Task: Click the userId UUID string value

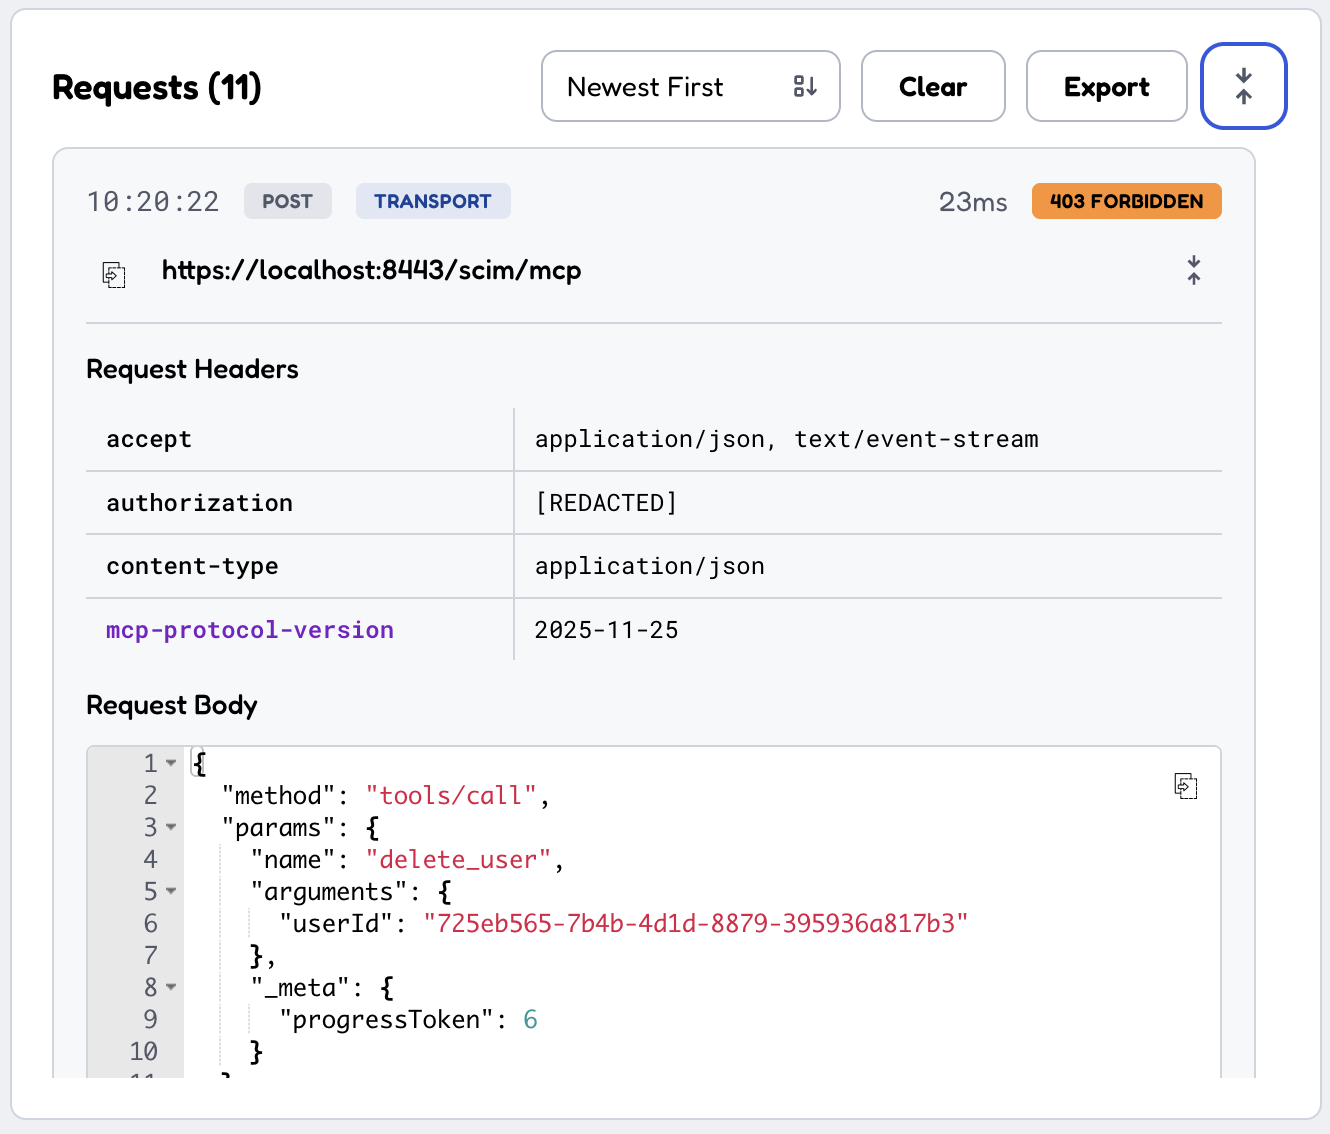Action: click(x=696, y=923)
